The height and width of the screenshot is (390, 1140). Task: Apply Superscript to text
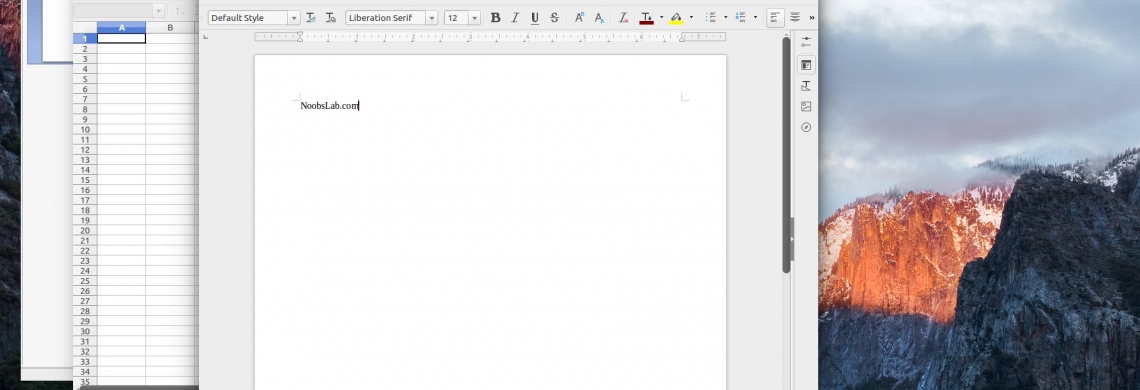579,17
